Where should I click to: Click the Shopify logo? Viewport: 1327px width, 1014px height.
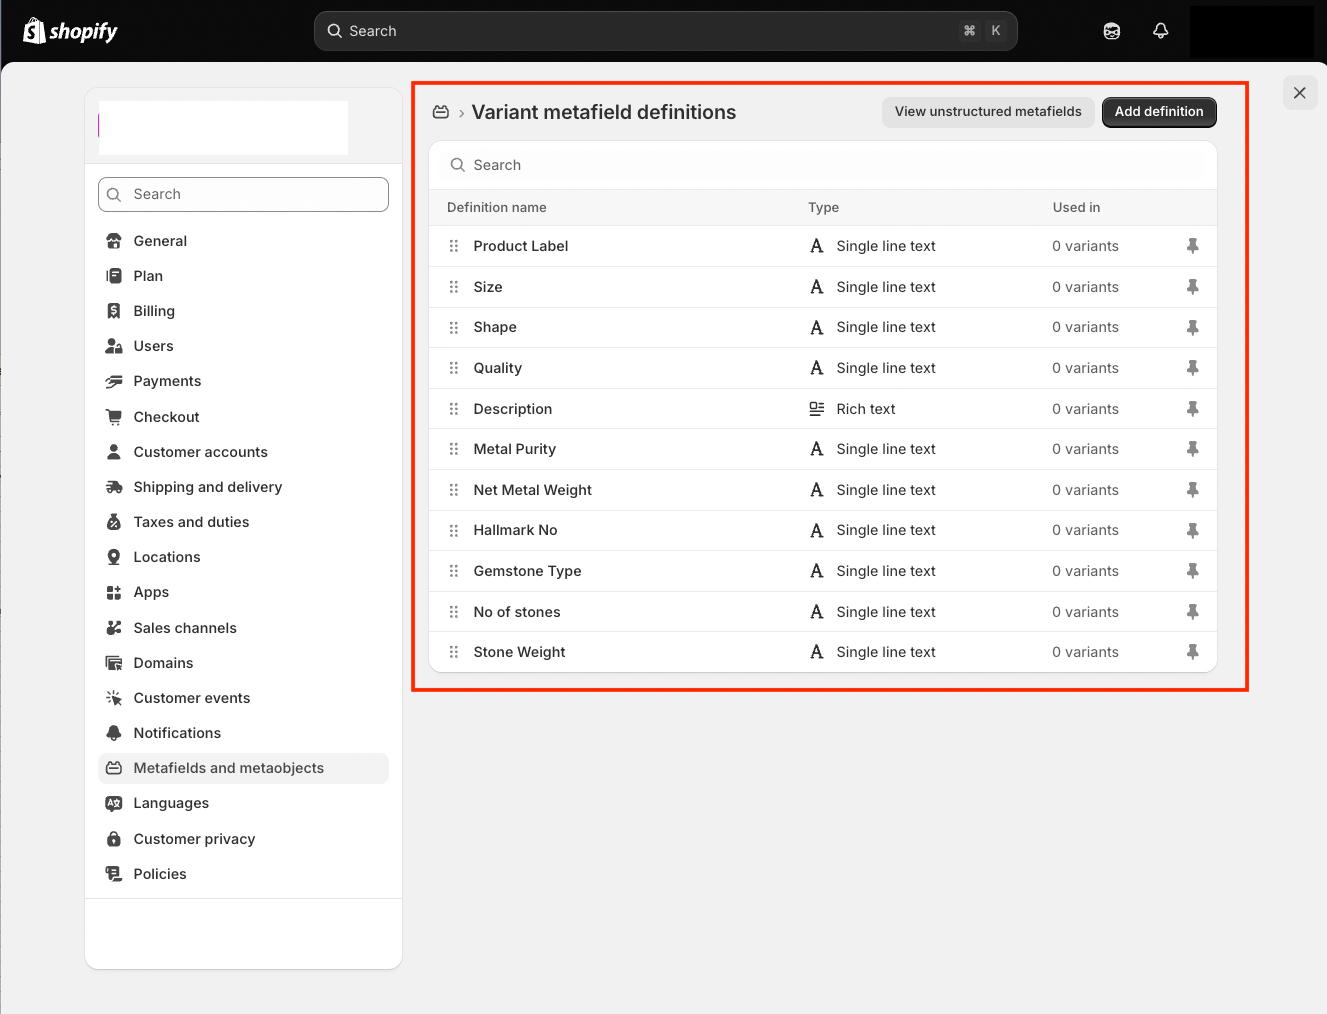pos(70,31)
